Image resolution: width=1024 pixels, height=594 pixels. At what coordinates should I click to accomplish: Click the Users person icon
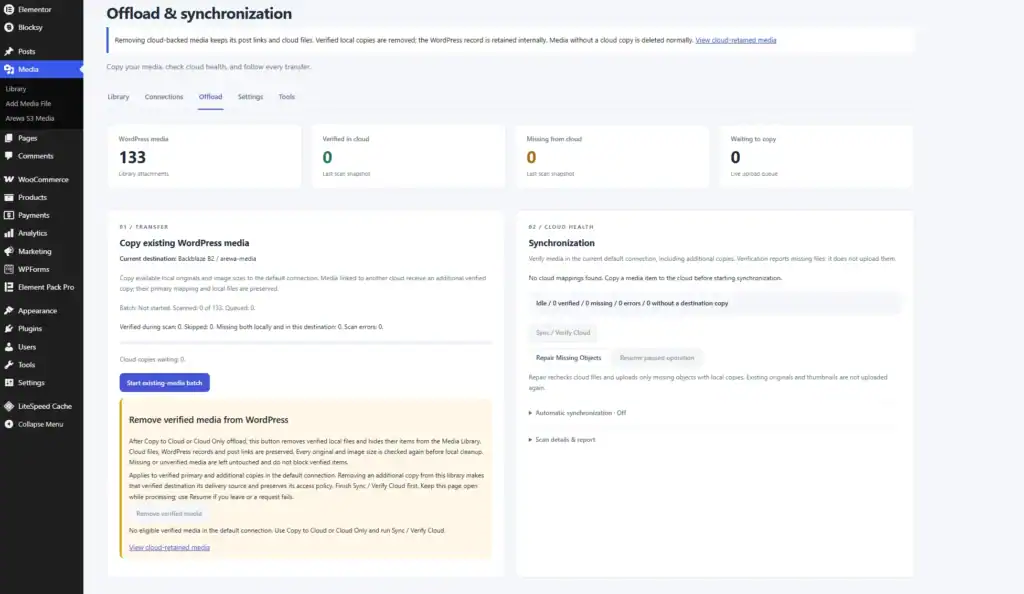pos(8,347)
